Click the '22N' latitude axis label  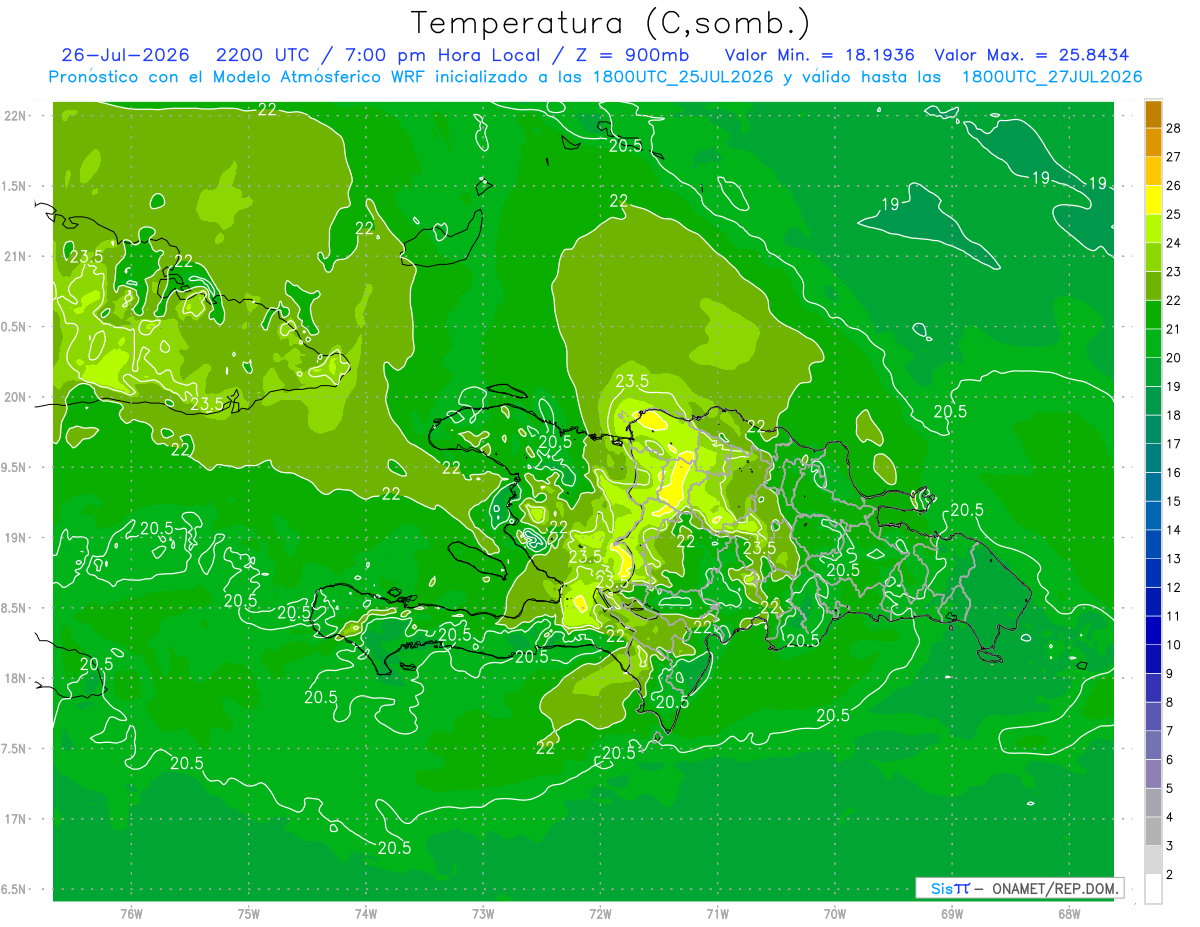15,115
